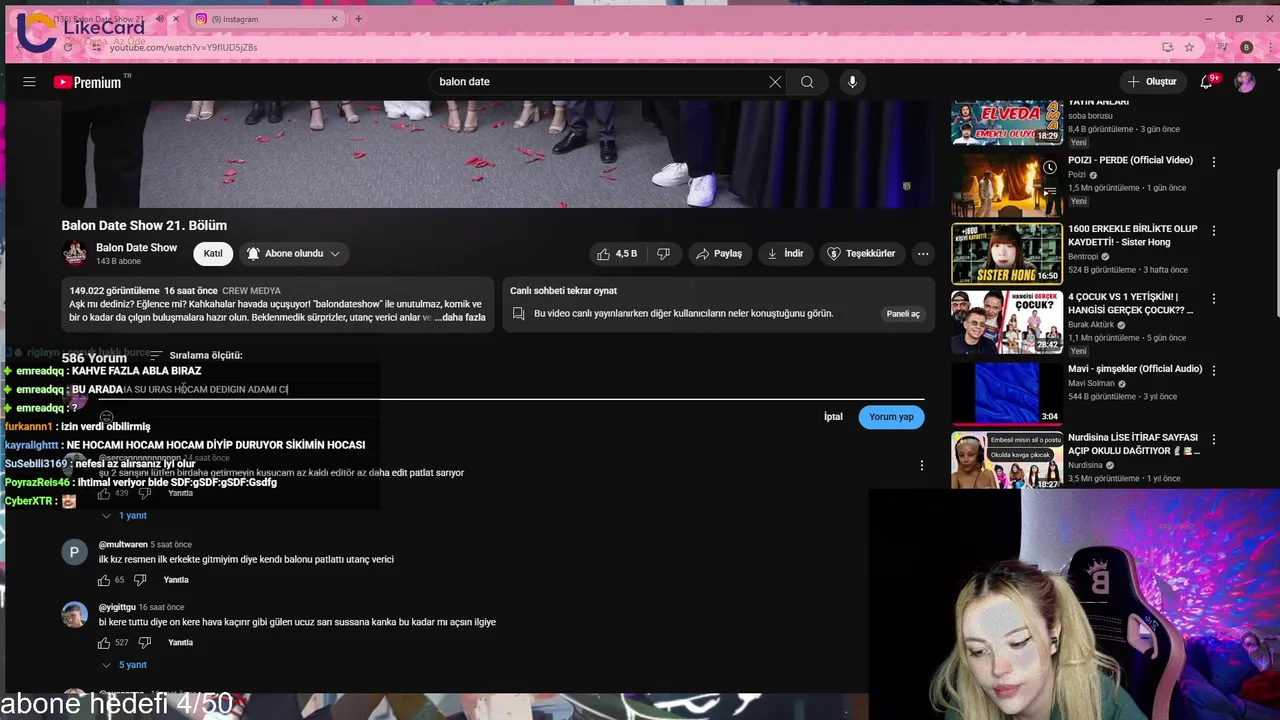
Task: Open the @yigittgu username link
Action: point(117,607)
